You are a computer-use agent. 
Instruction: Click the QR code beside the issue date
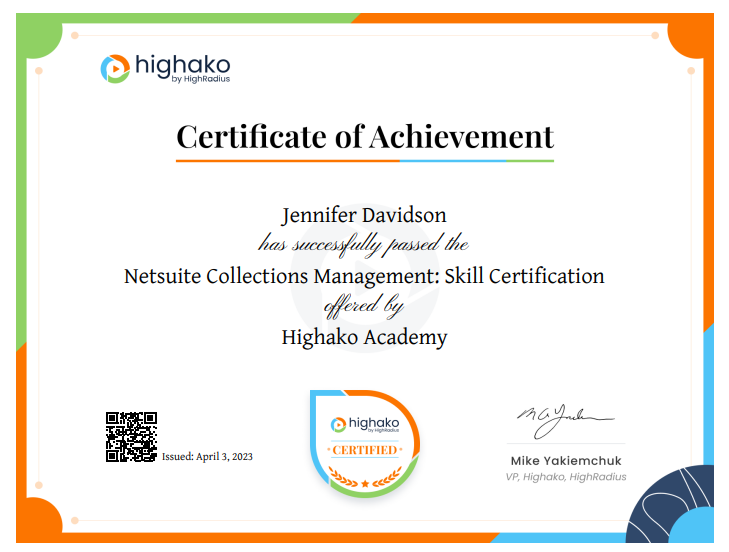coord(131,437)
